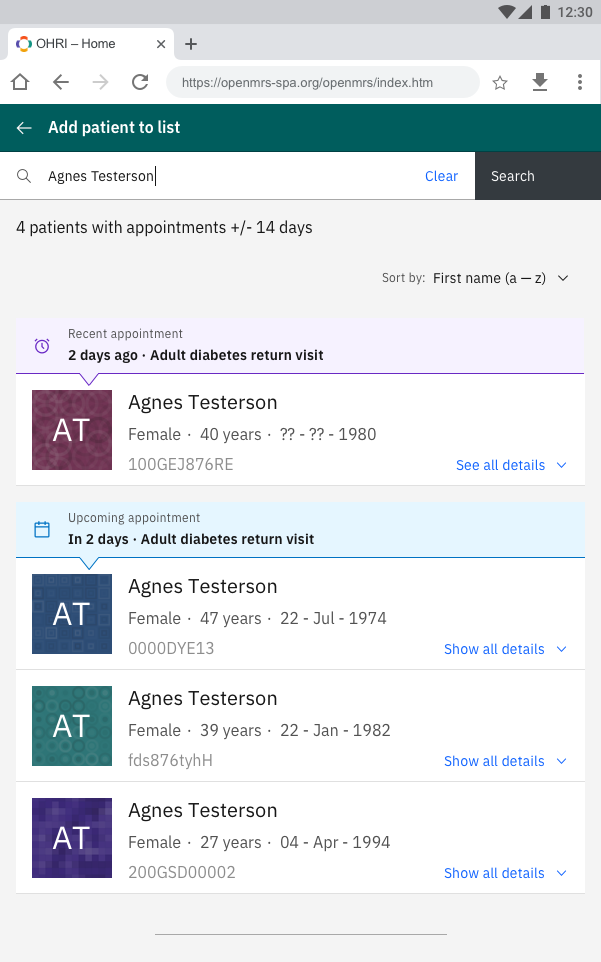The height and width of the screenshot is (962, 601).
Task: Go back using the browser back arrow
Action: point(61,83)
